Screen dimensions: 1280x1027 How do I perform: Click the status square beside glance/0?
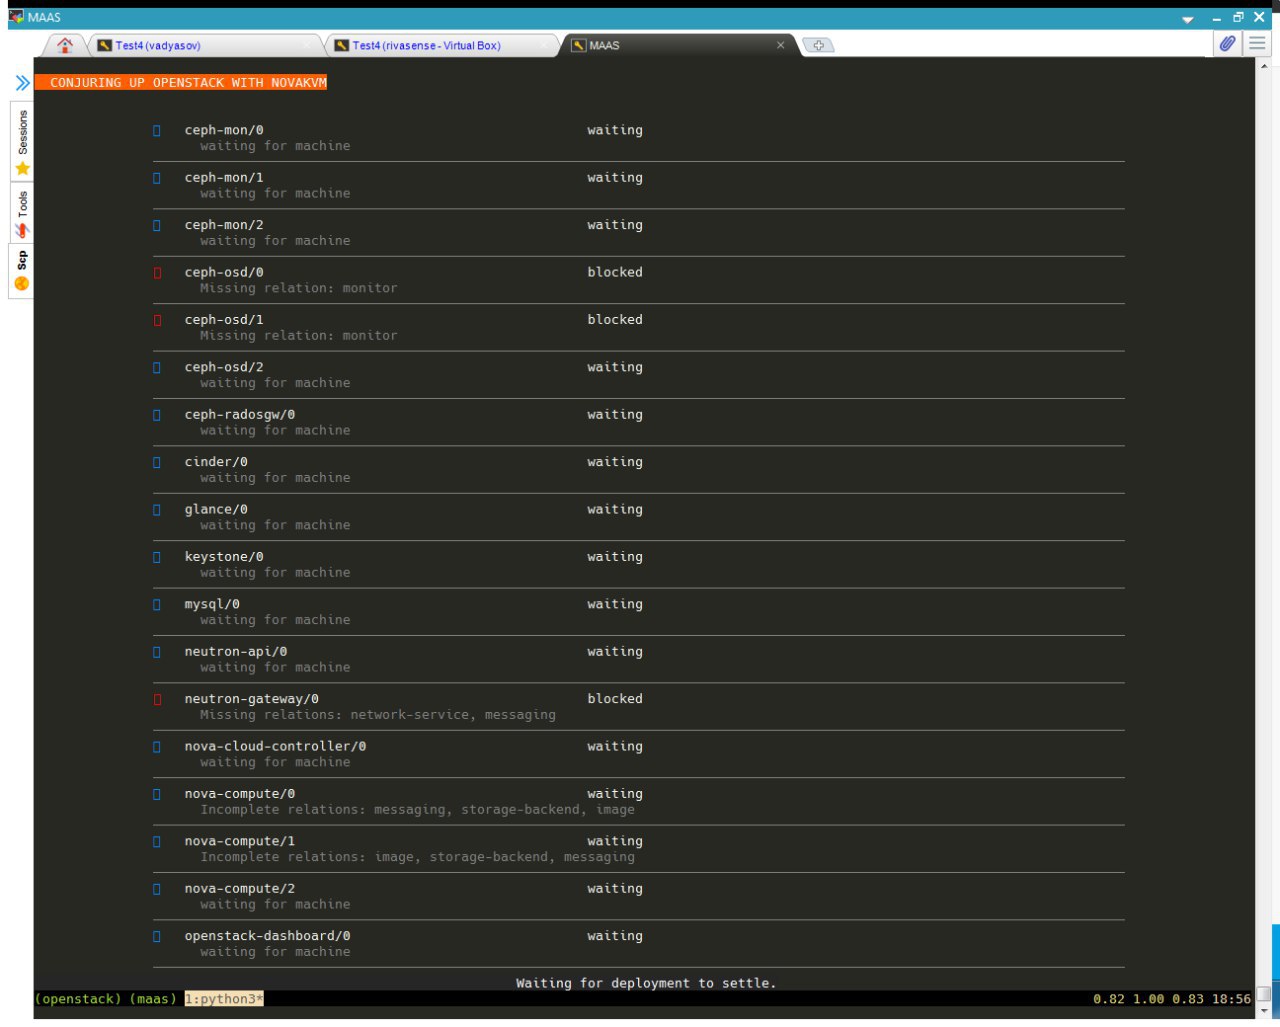click(x=157, y=509)
